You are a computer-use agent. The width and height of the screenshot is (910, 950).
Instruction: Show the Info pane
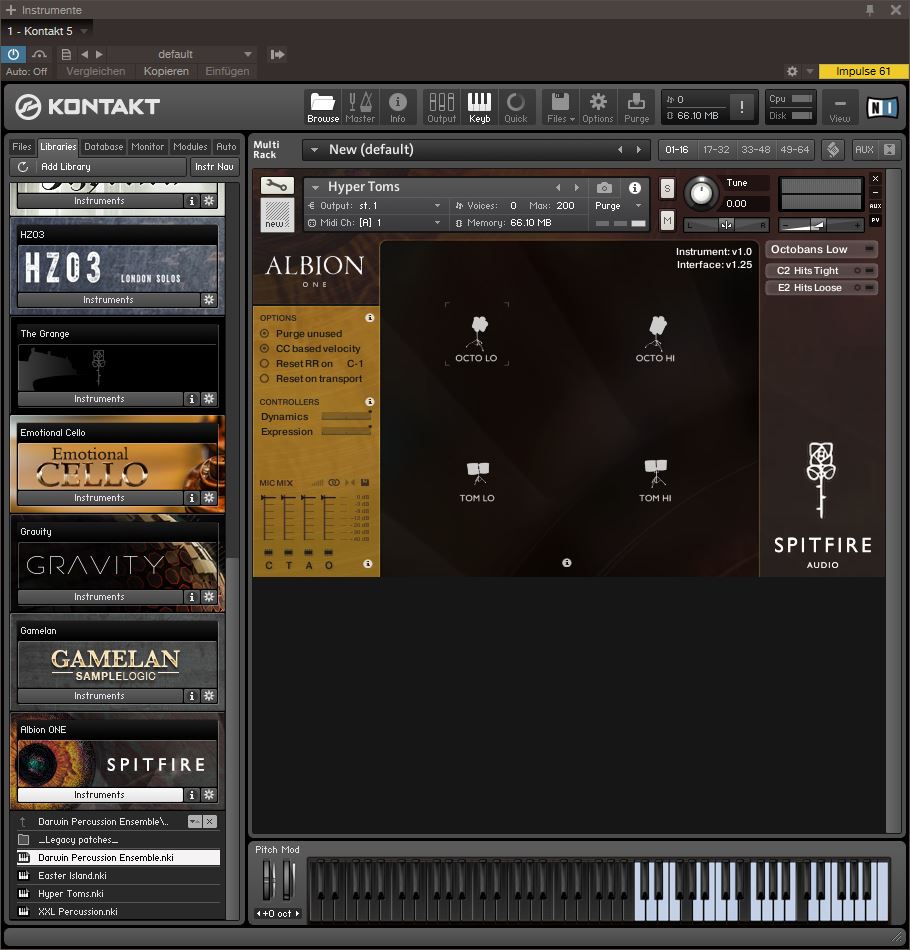[397, 107]
